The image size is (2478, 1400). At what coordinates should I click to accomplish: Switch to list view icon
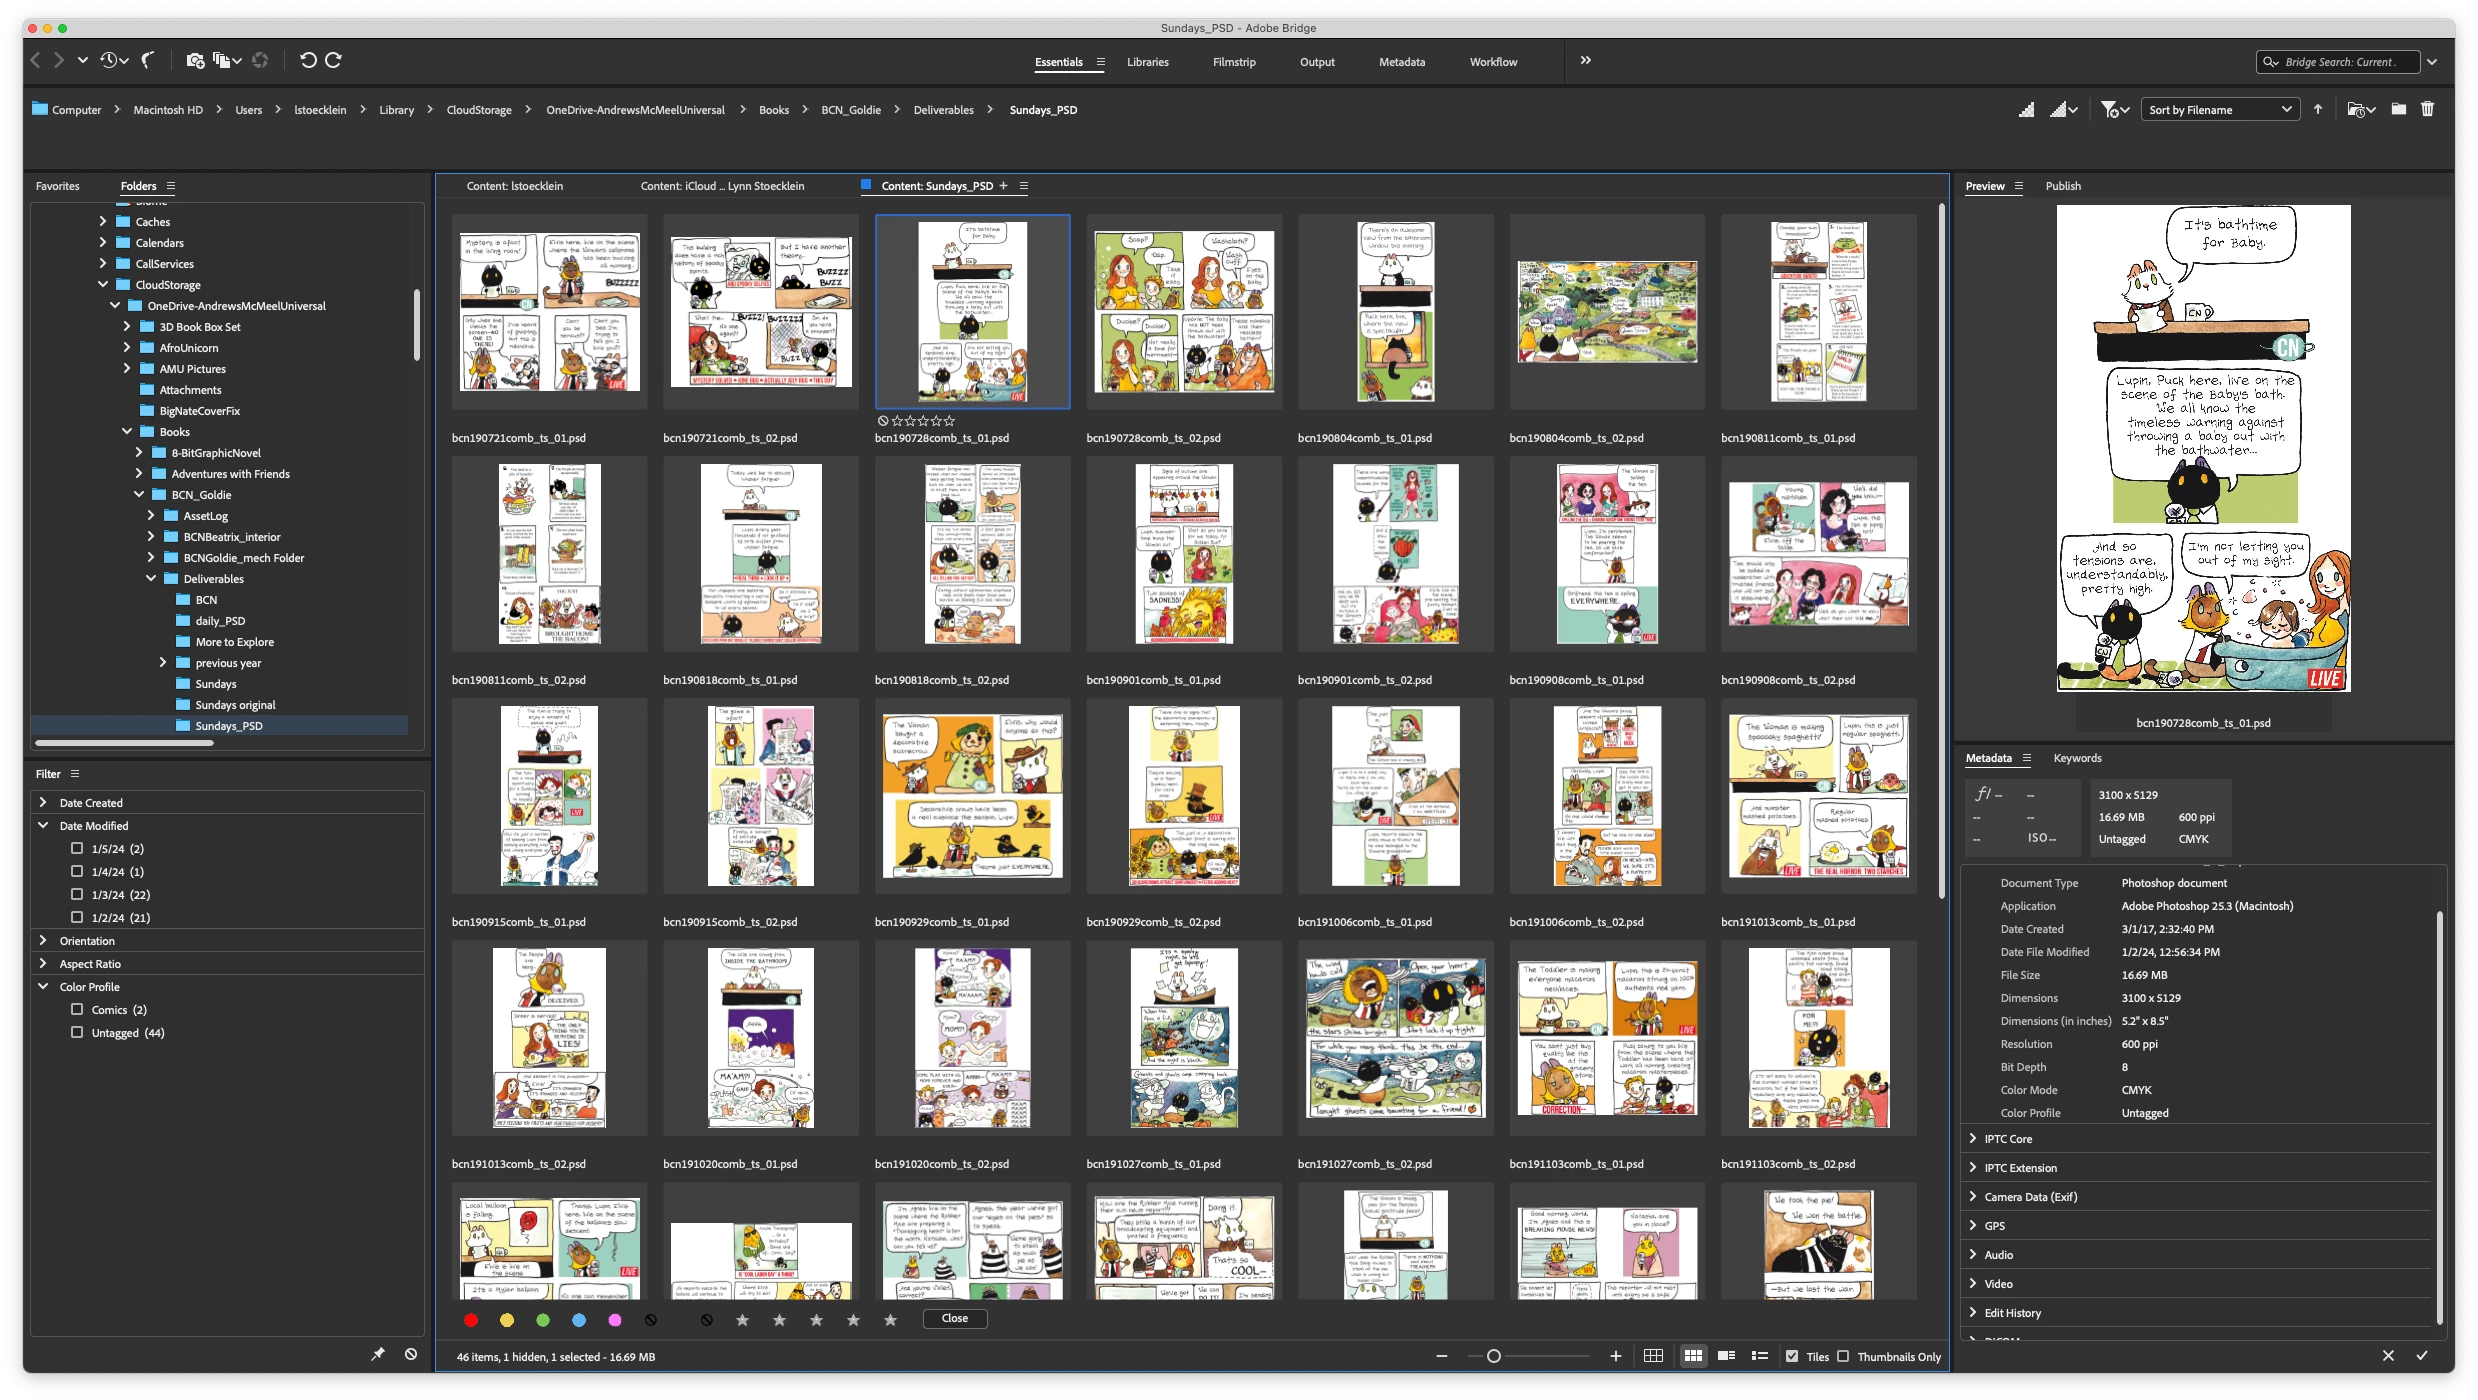(x=1759, y=1356)
